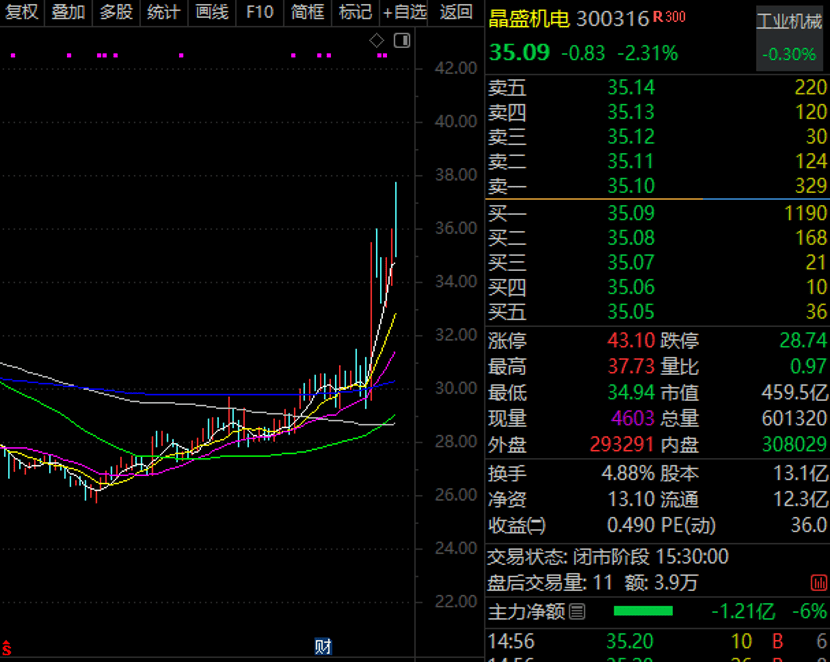Select the 画线 drawing tool
Screen dimensions: 830x662
[x=212, y=12]
